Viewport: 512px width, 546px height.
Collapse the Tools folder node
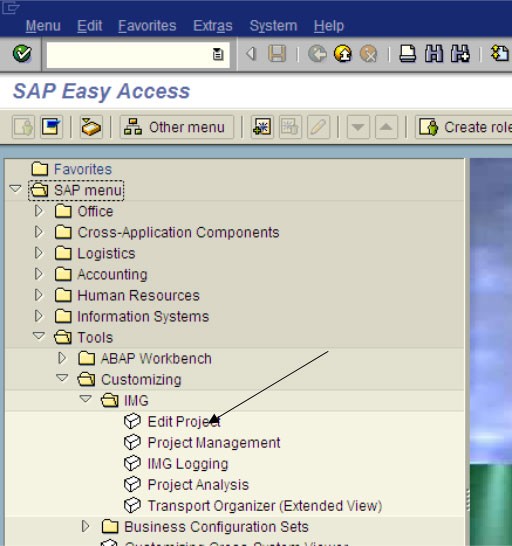pyautogui.click(x=38, y=336)
